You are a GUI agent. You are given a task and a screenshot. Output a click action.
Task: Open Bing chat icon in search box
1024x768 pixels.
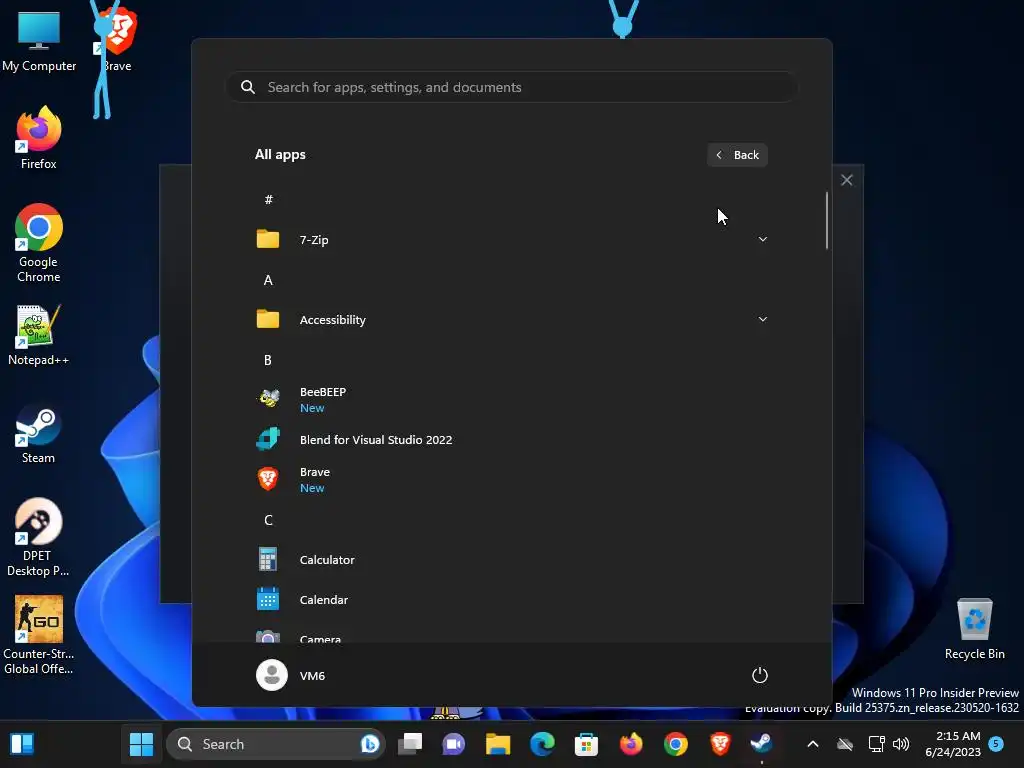pyautogui.click(x=370, y=744)
